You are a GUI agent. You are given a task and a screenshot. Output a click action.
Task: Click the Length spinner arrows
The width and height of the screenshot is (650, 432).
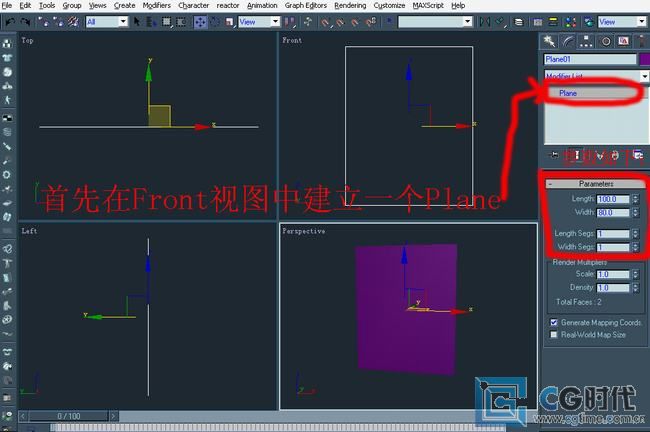point(635,199)
